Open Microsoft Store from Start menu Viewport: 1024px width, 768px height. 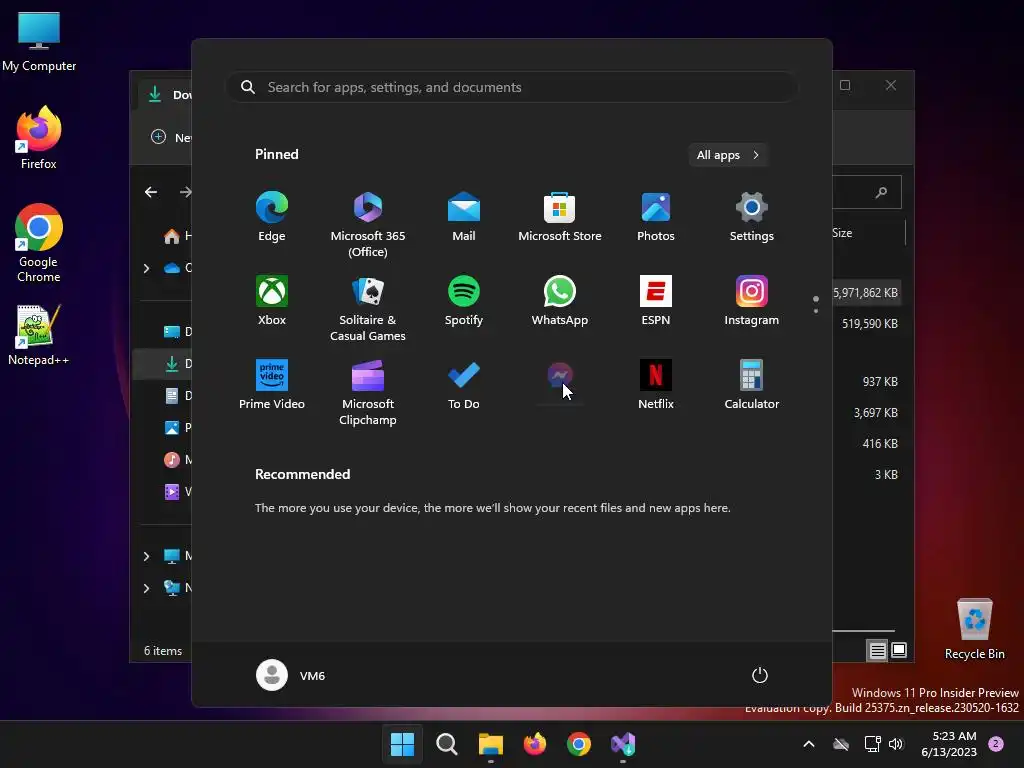560,217
